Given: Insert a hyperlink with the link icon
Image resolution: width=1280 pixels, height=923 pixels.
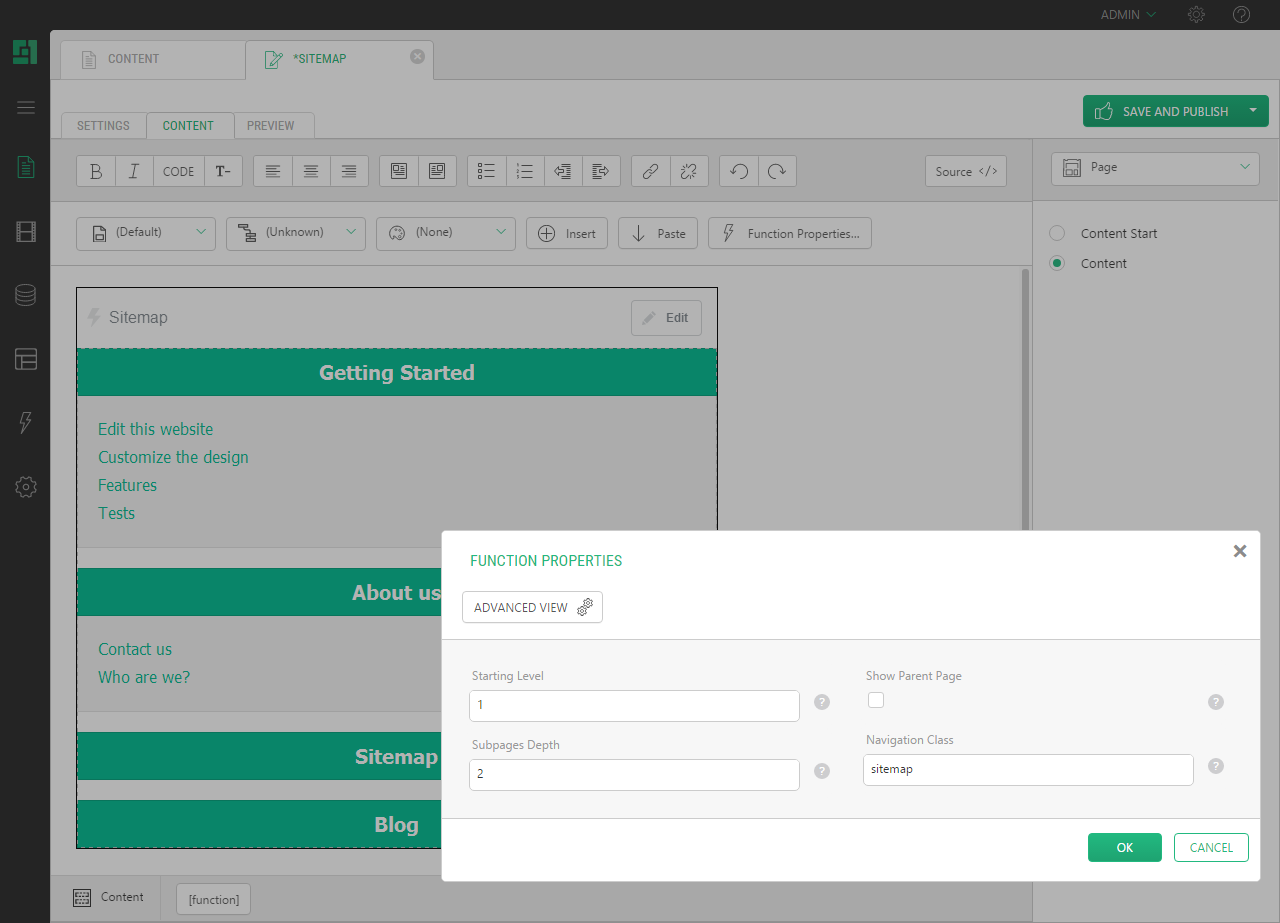Looking at the screenshot, I should point(650,171).
